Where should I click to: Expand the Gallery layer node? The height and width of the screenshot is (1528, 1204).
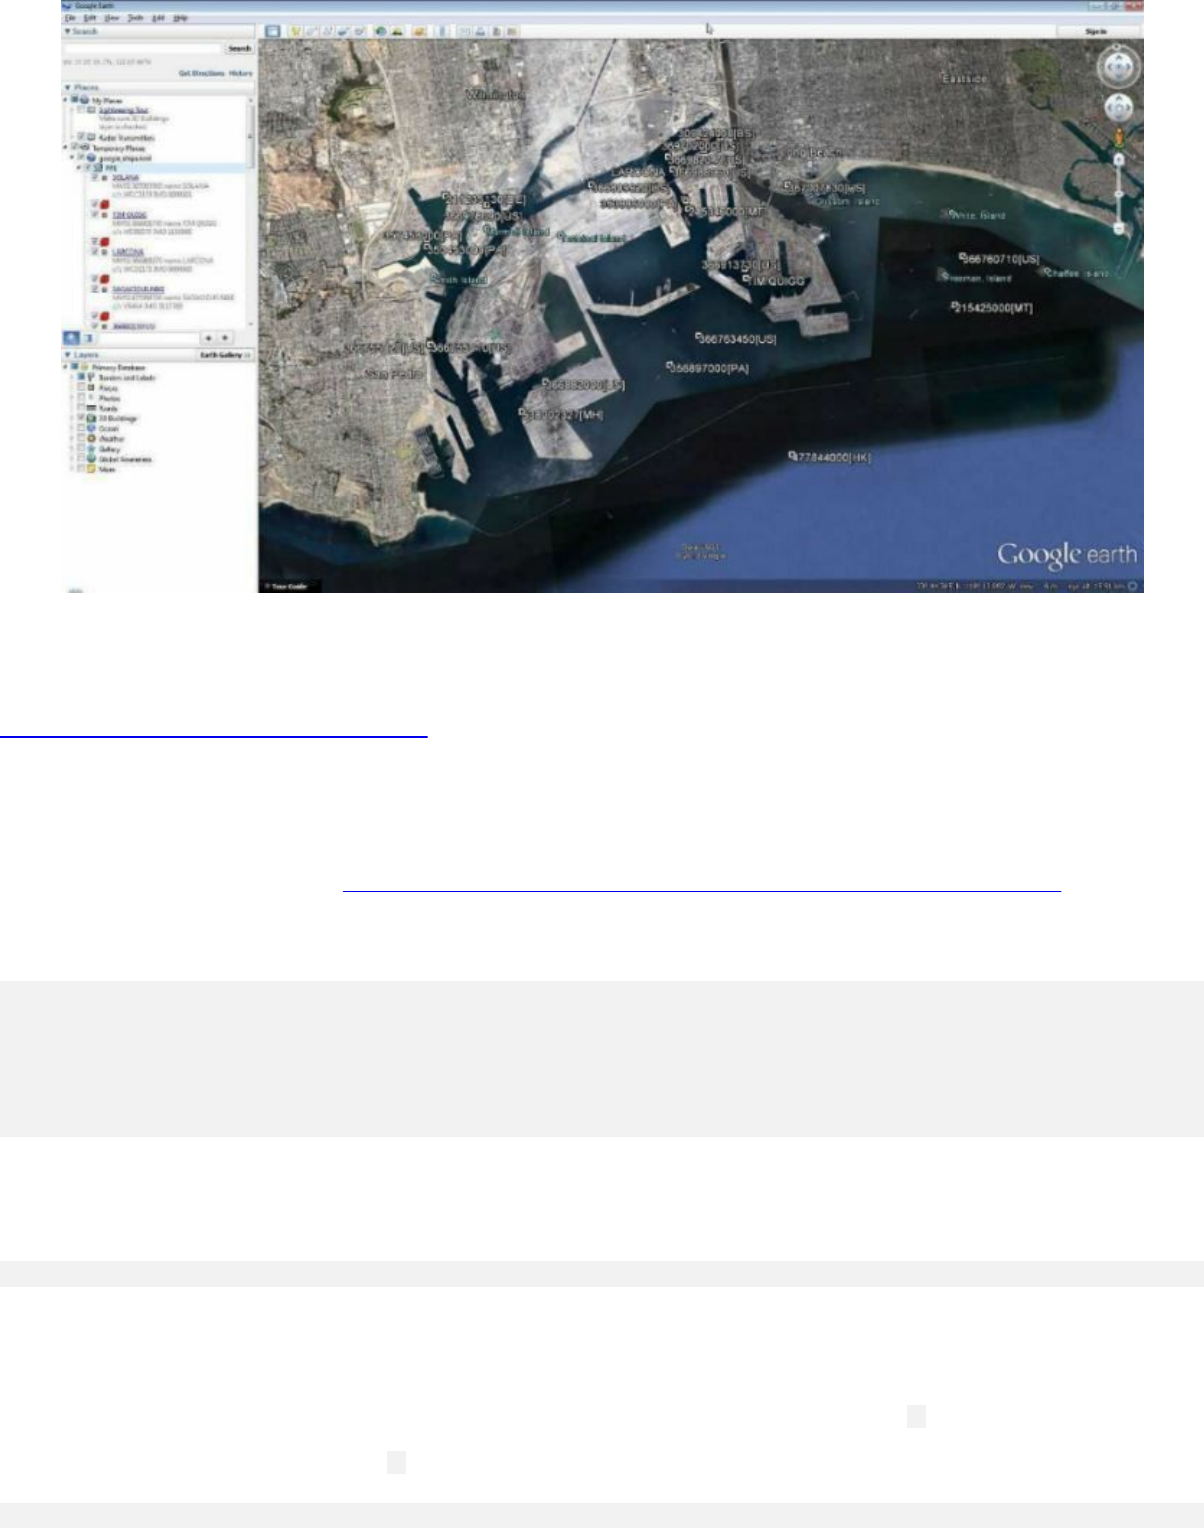click(72, 449)
